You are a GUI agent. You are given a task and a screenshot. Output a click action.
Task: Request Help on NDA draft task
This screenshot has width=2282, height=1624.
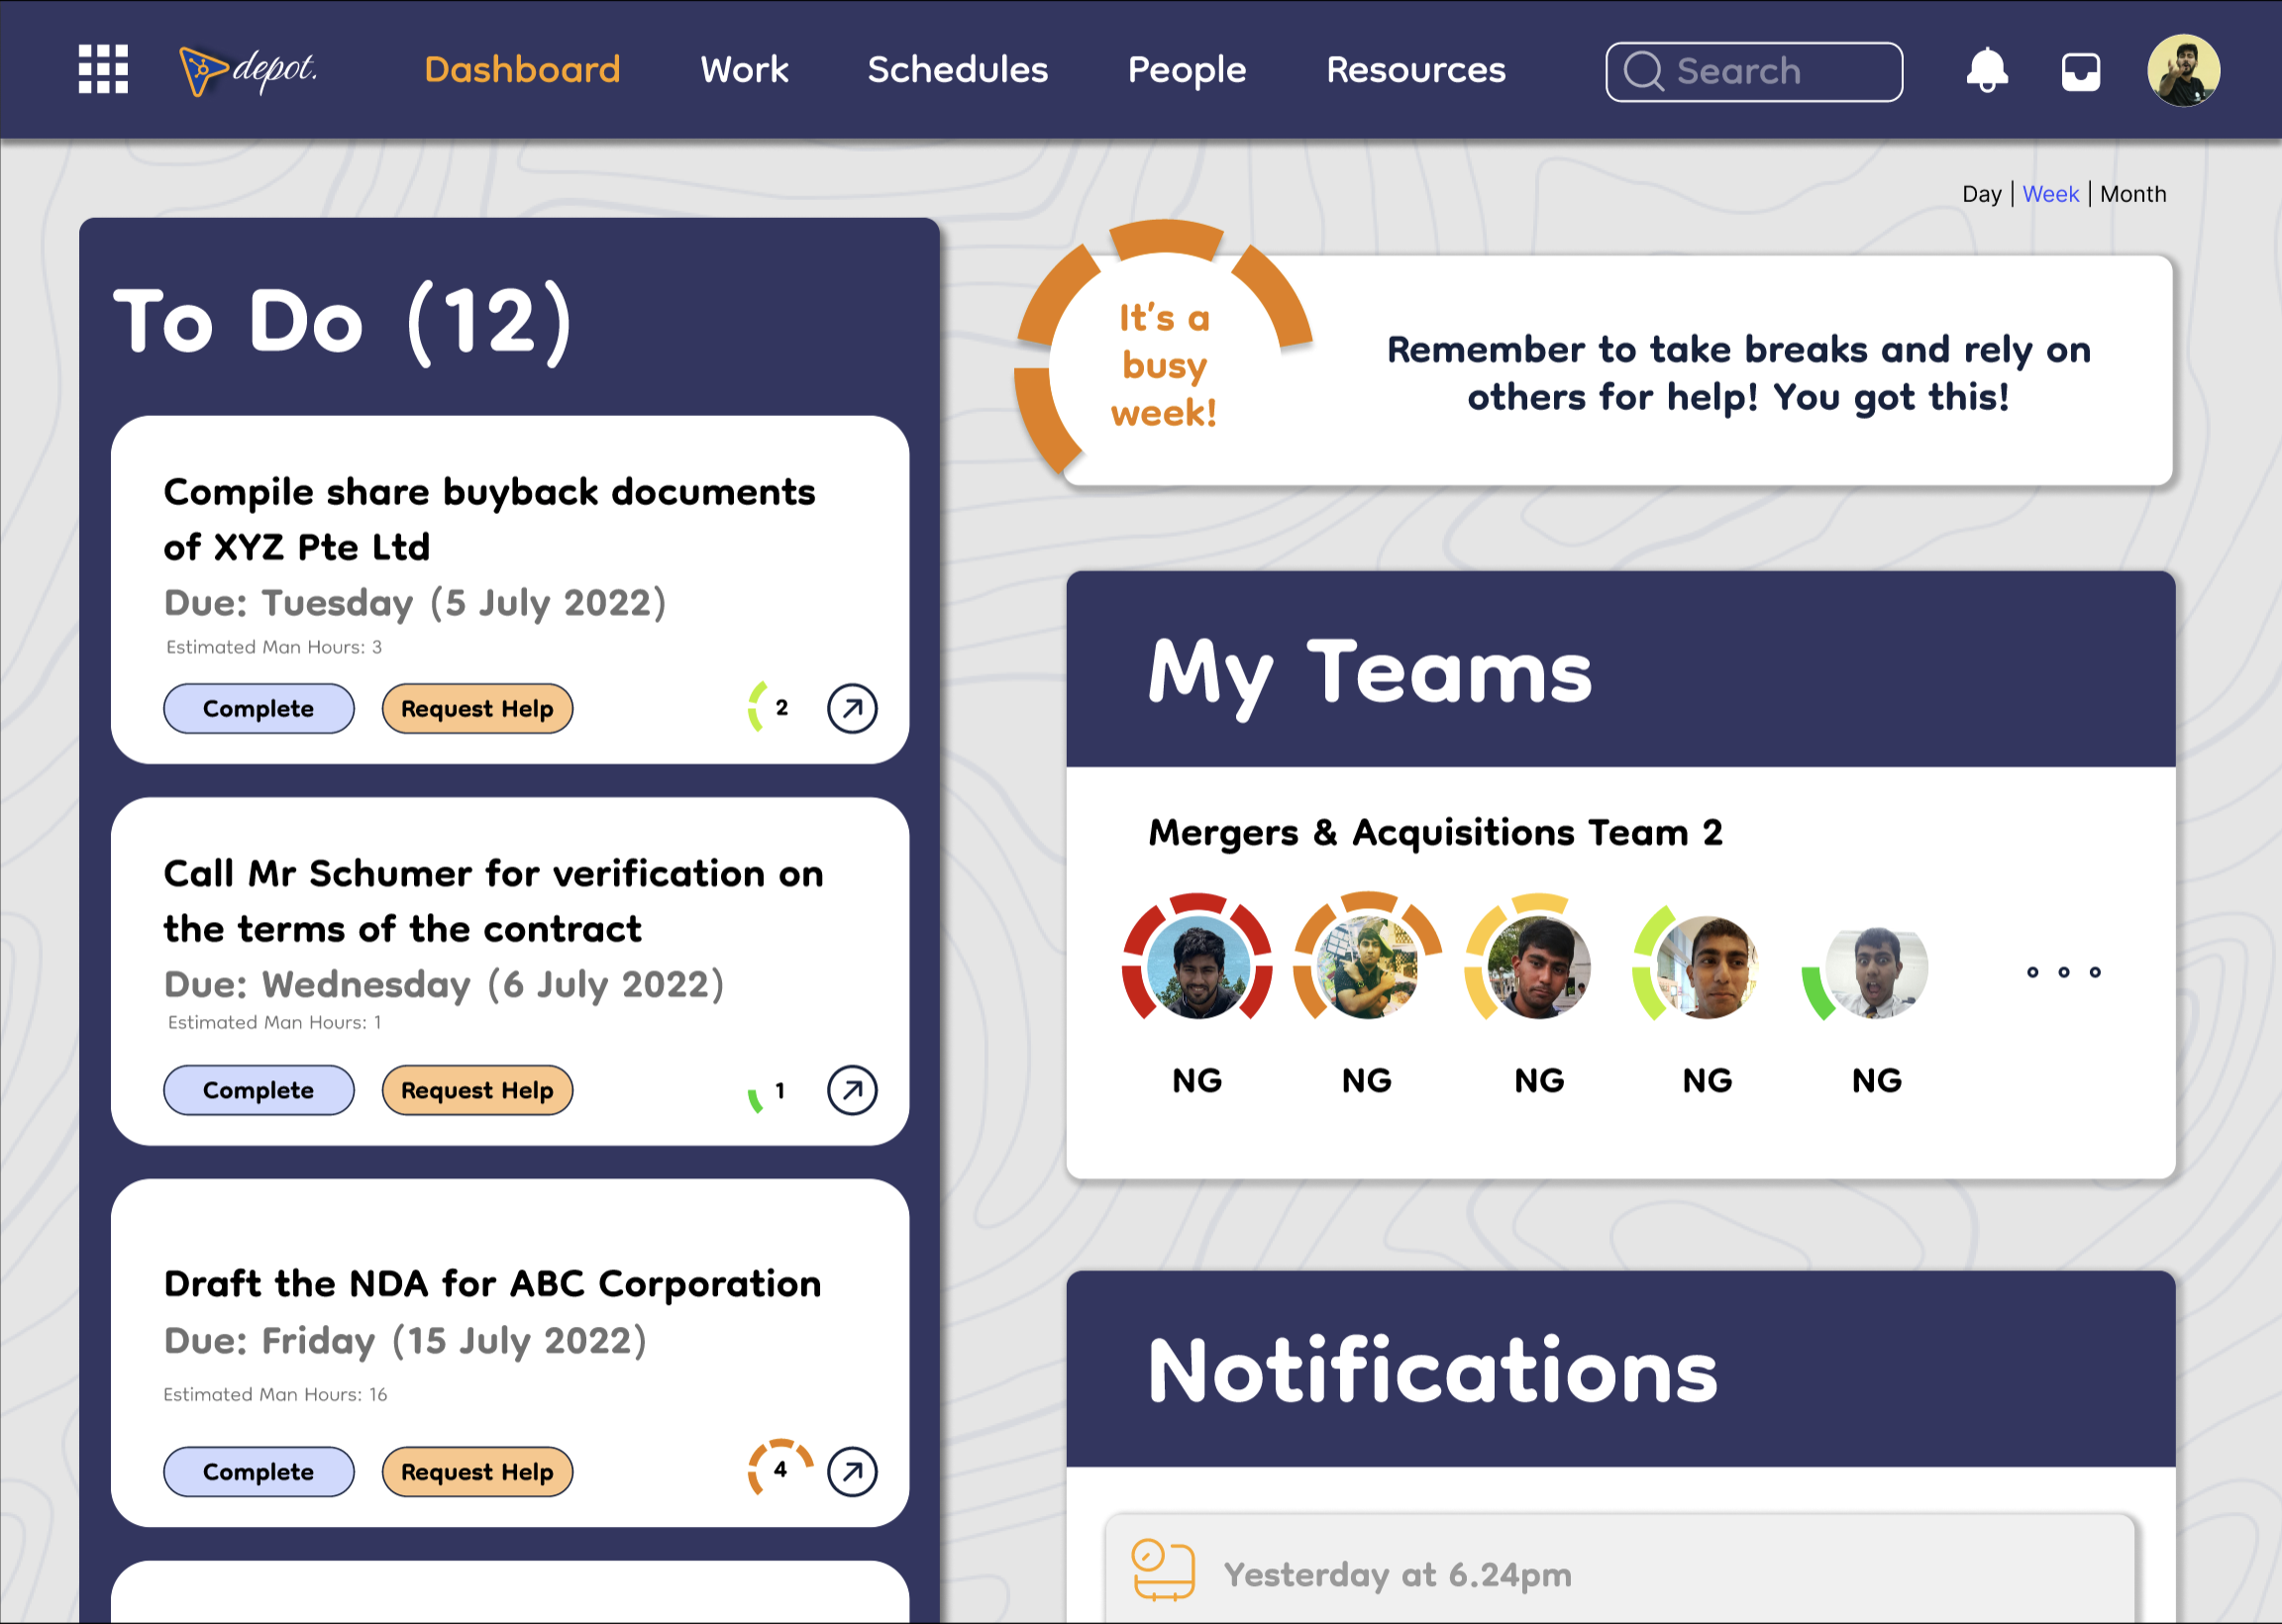(477, 1471)
